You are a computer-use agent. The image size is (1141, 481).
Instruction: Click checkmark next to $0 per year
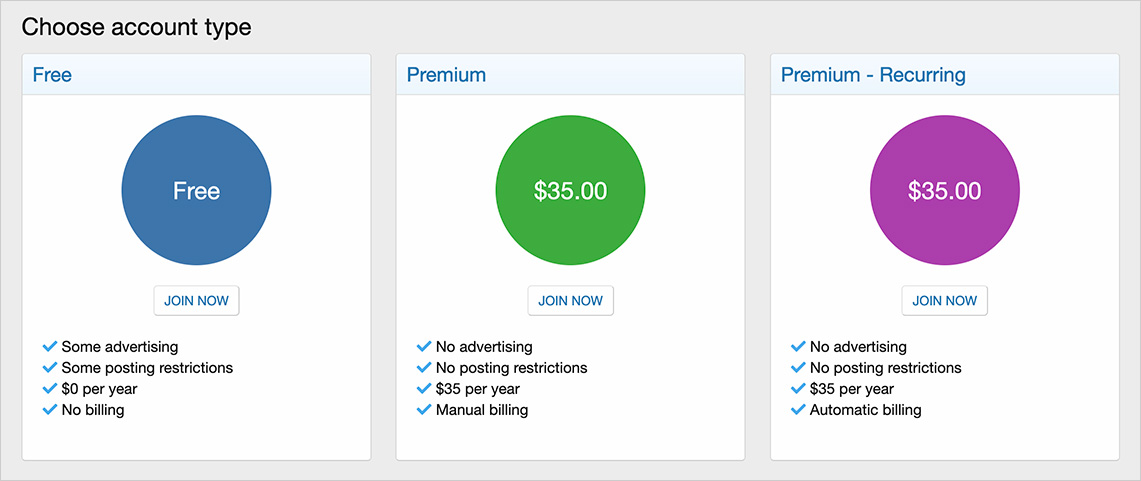tap(50, 388)
